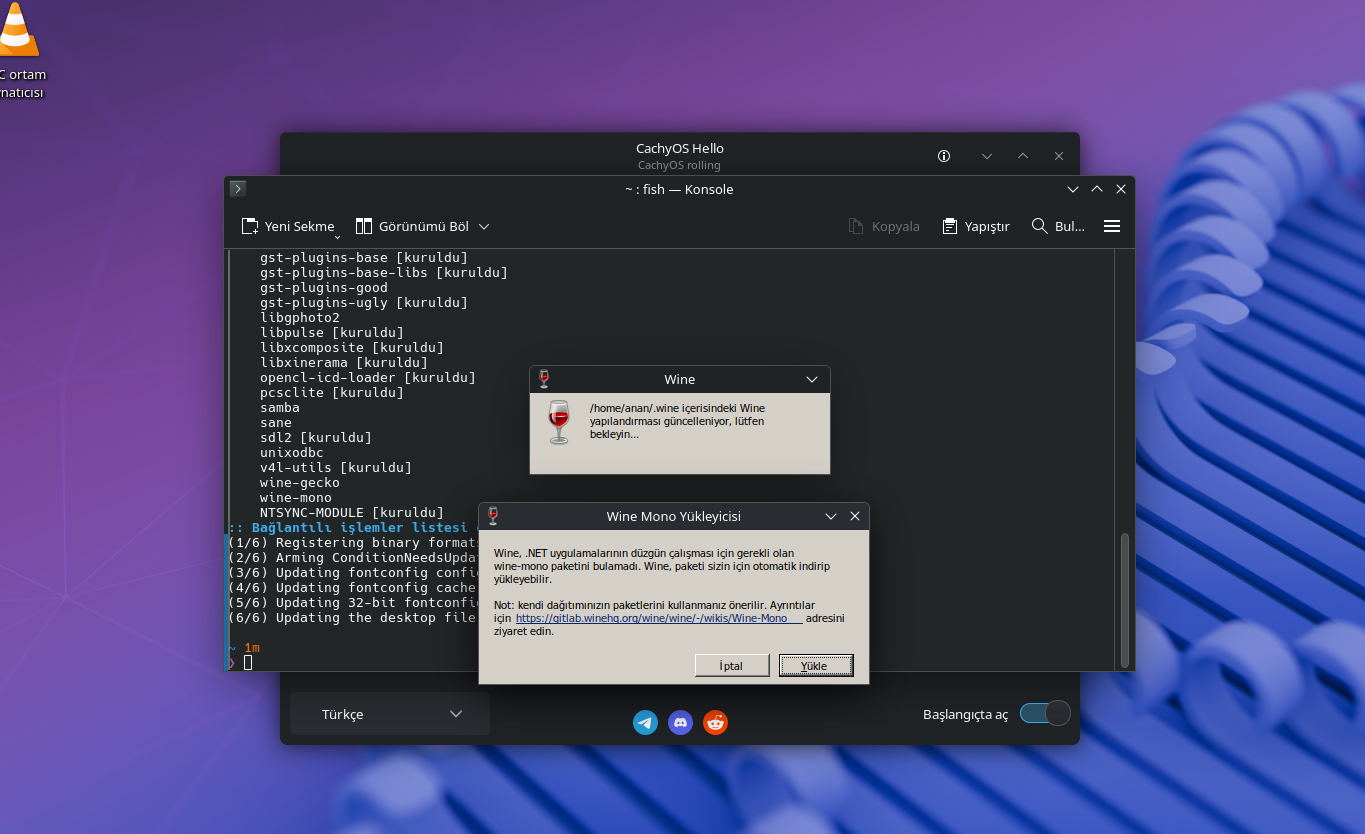Click the gst-plugins-good line in terminal
This screenshot has width=1365, height=834.
pyautogui.click(x=324, y=288)
